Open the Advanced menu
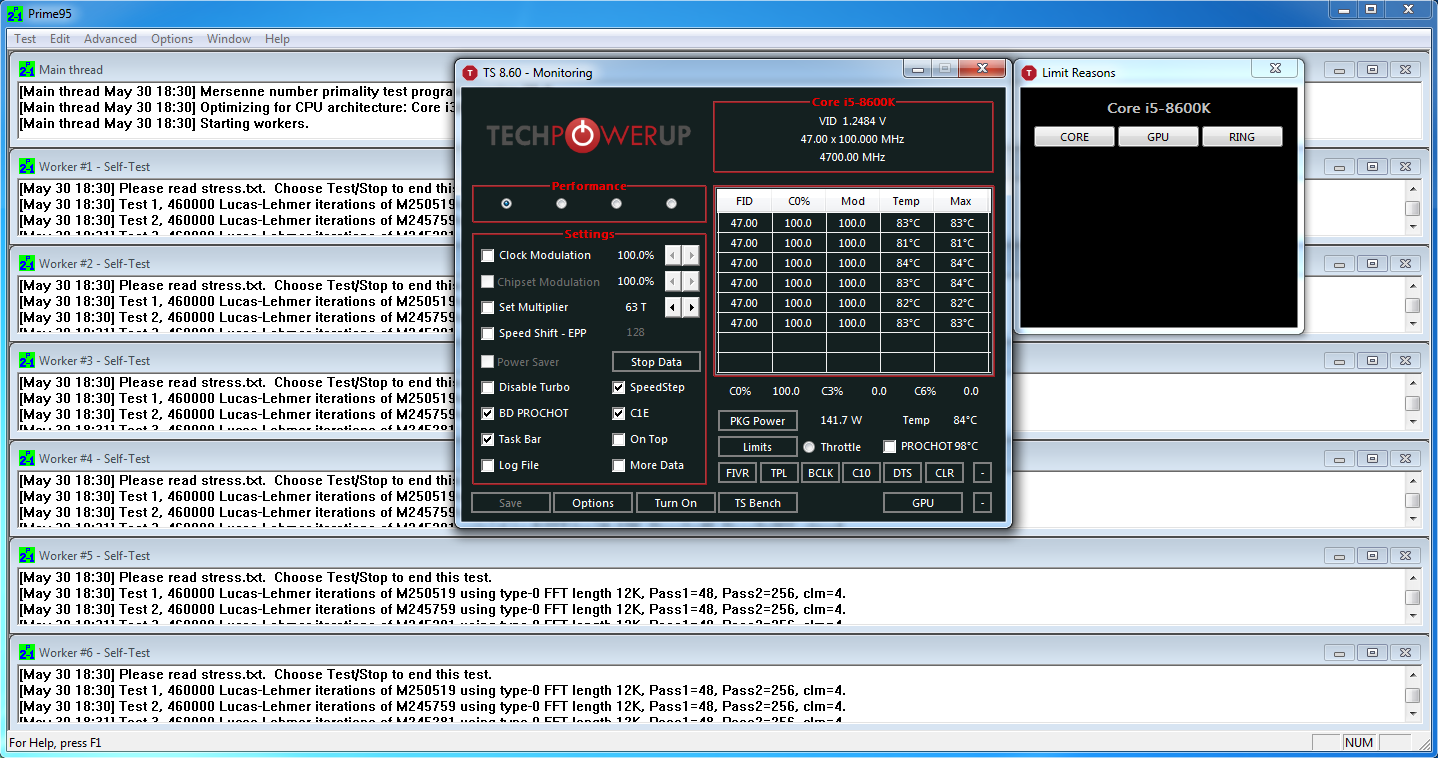Image resolution: width=1438 pixels, height=758 pixels. click(x=110, y=39)
